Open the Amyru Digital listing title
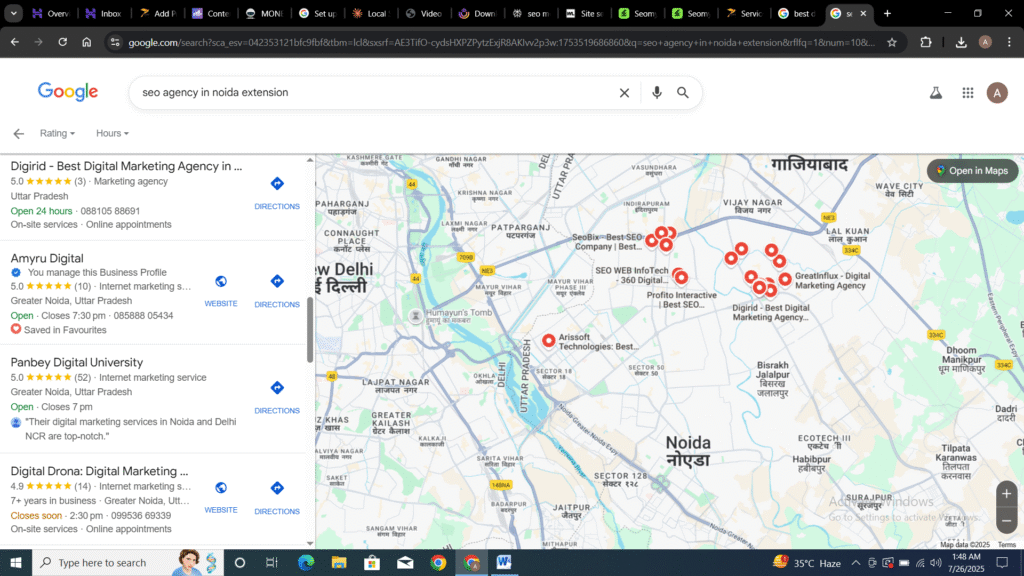The image size is (1024, 576). click(47, 258)
